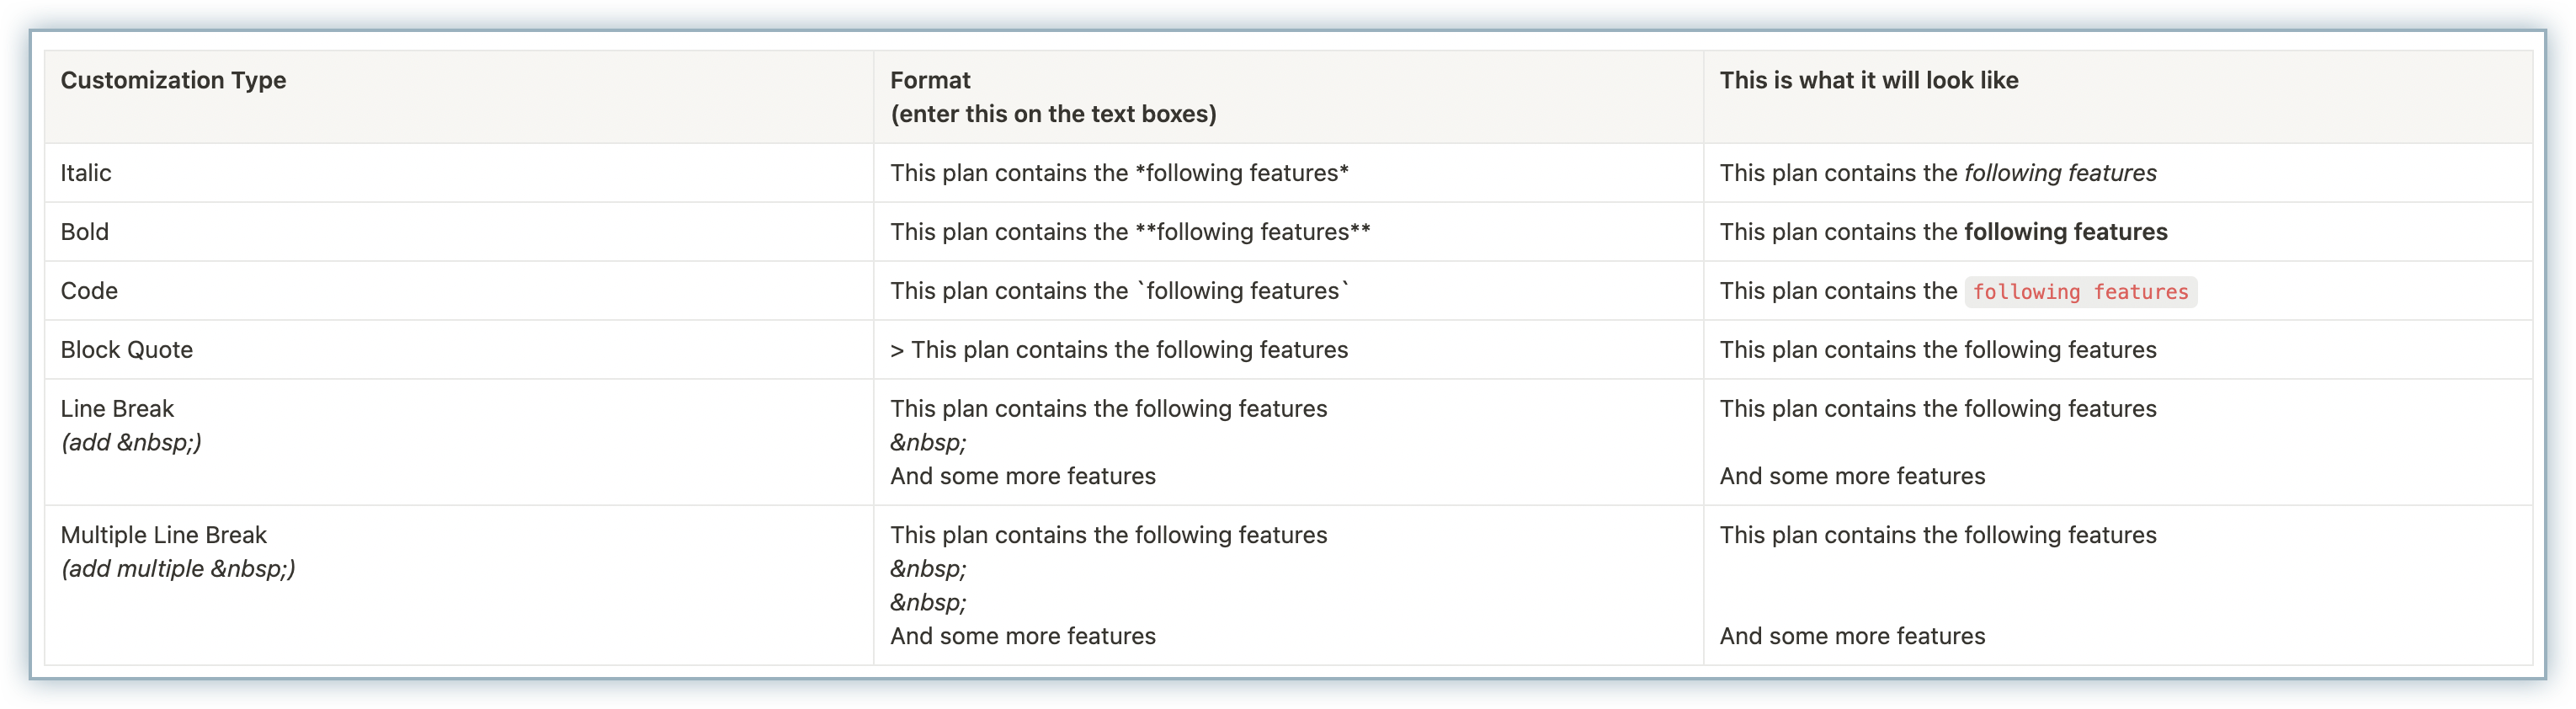
Task: Click the "(add &nbsp;)" note under Line Break
Action: coord(131,443)
